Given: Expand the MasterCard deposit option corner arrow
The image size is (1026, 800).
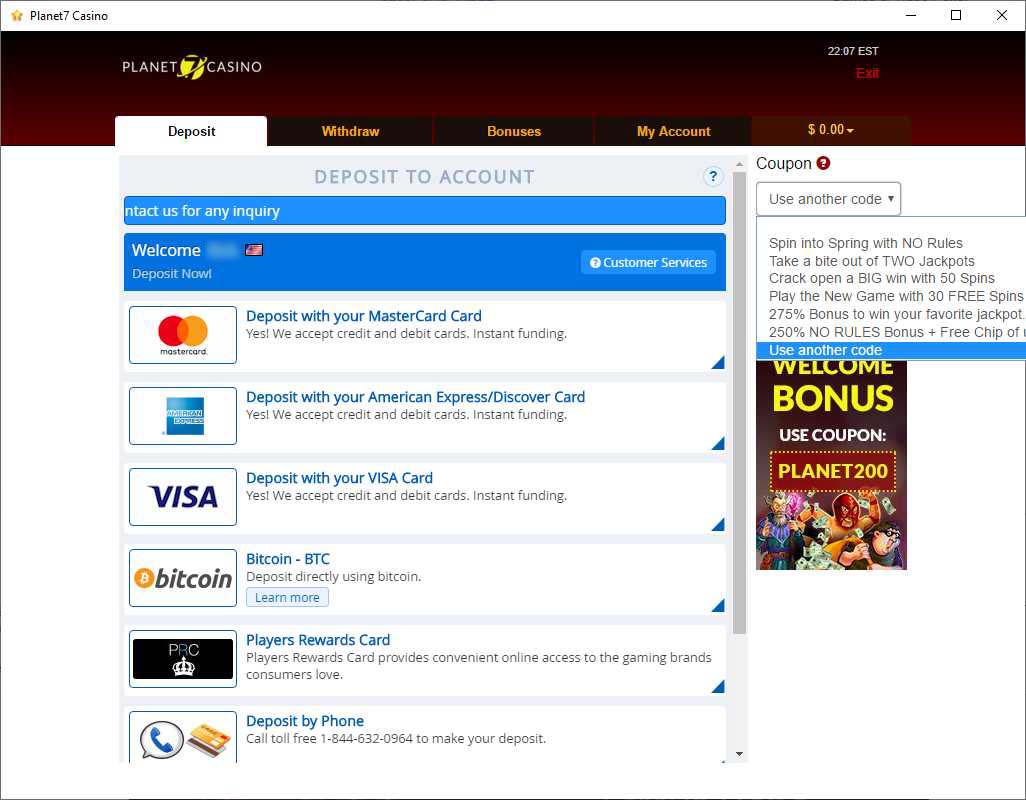Looking at the screenshot, I should click(718, 362).
